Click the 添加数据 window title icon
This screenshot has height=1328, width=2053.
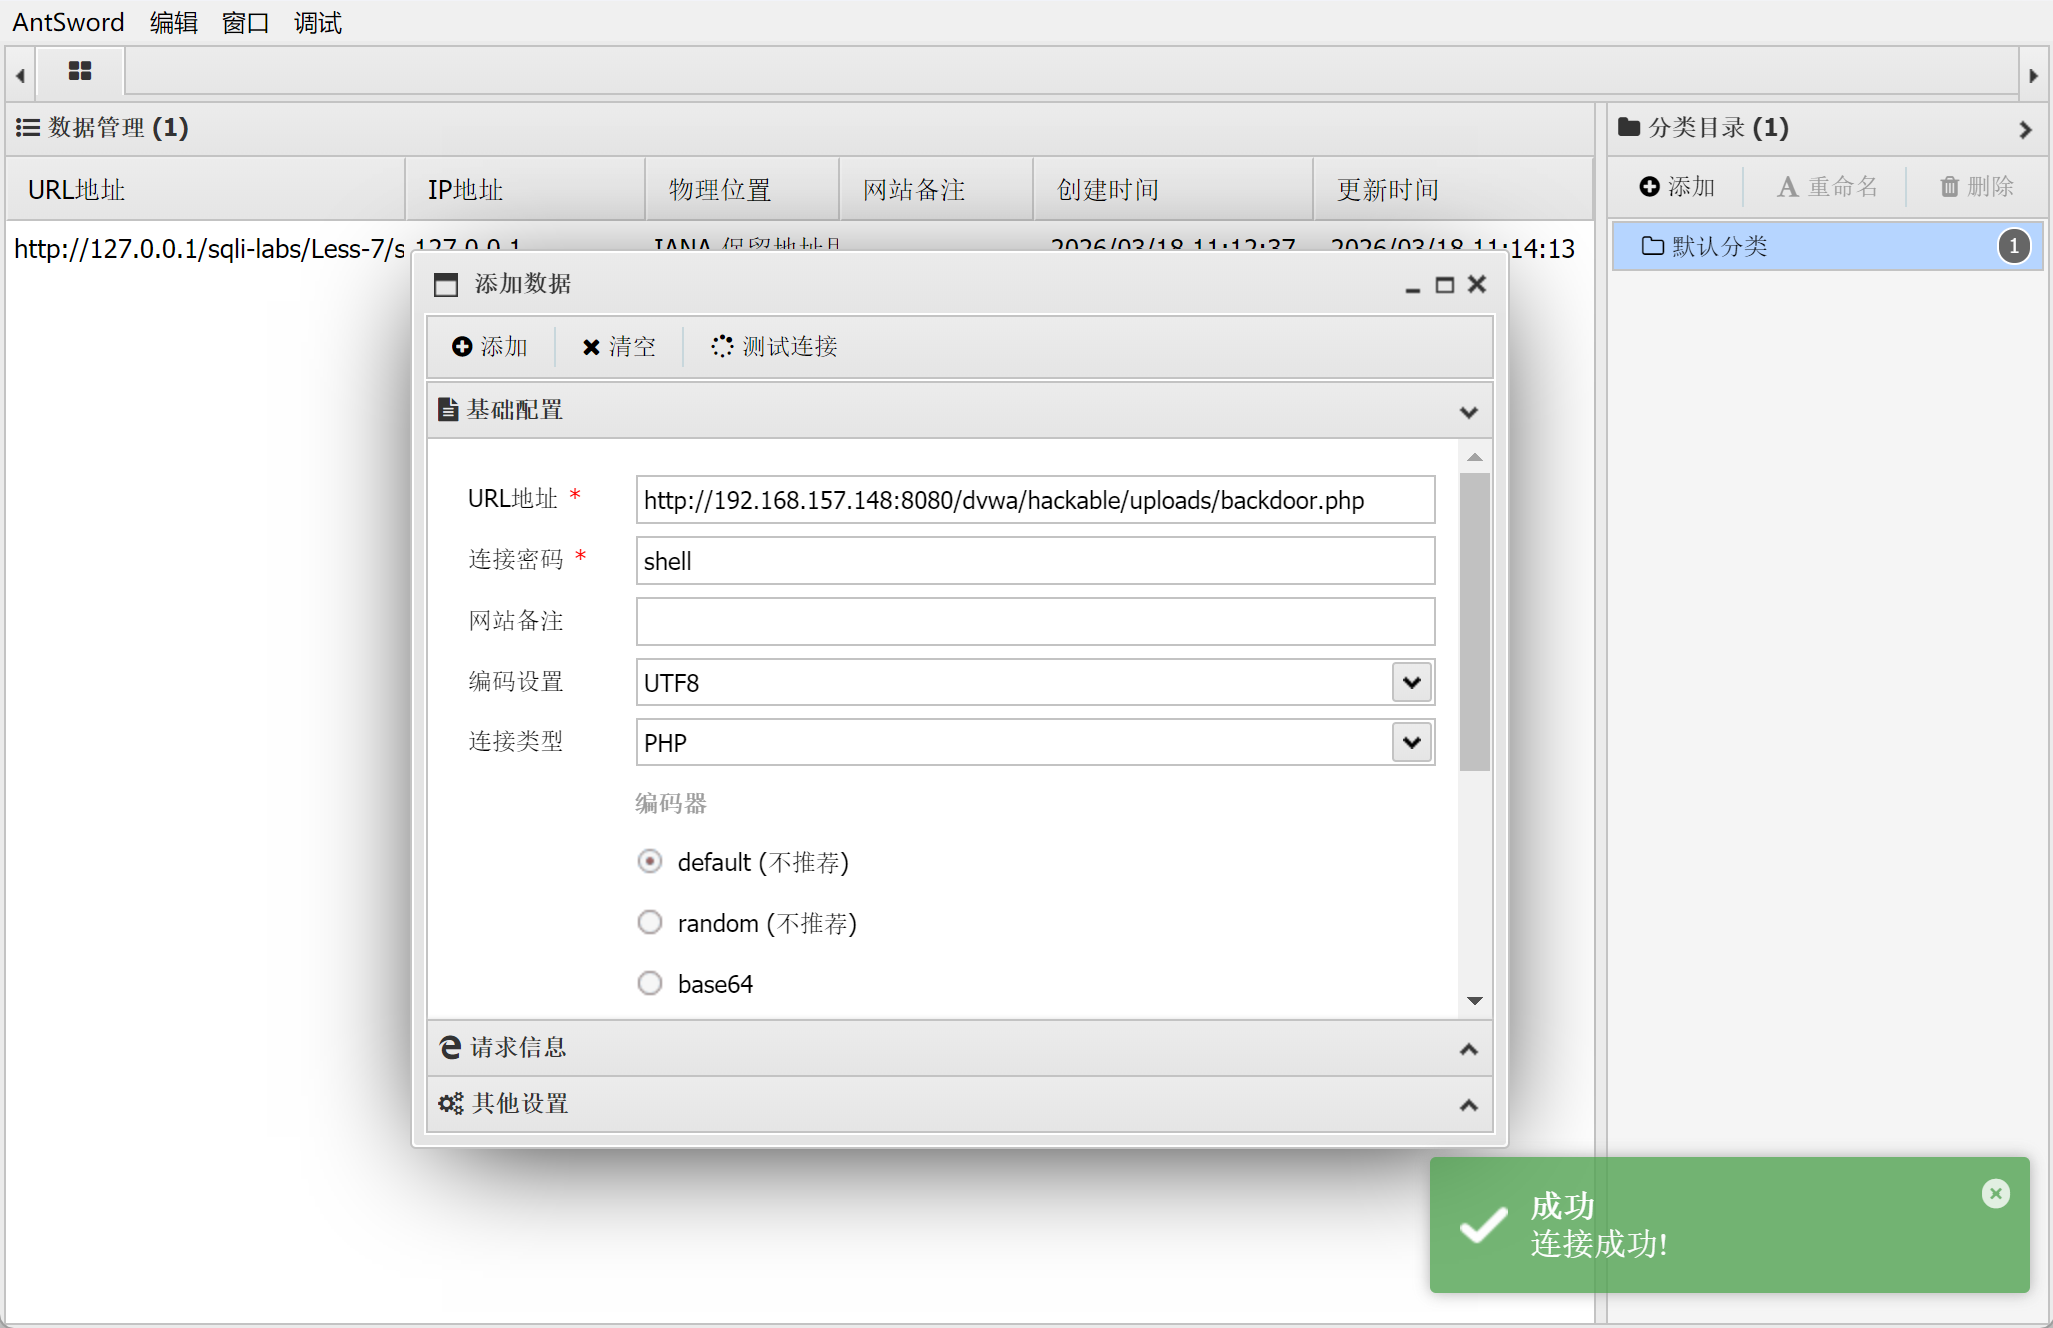coord(446,285)
